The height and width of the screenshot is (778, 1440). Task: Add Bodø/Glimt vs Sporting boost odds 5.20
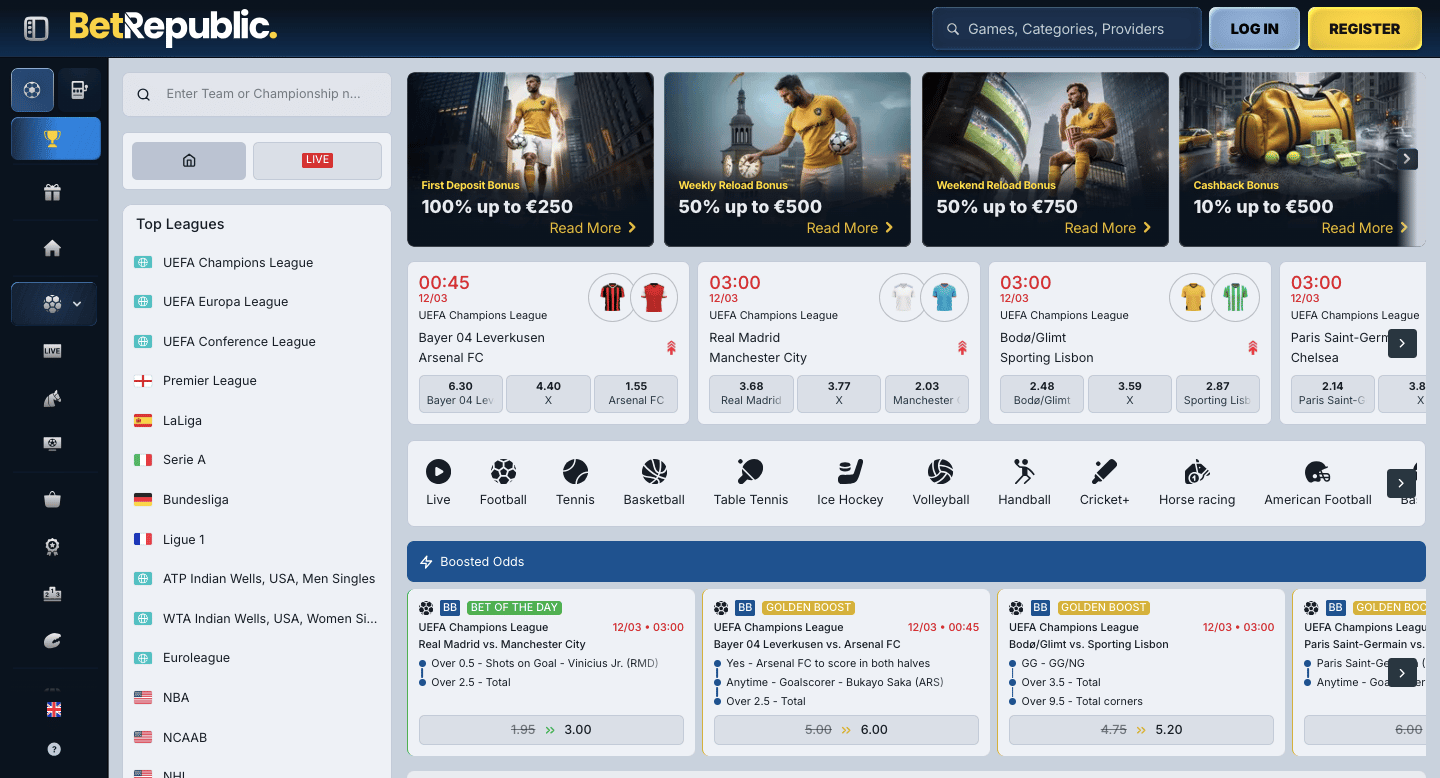click(1141, 730)
